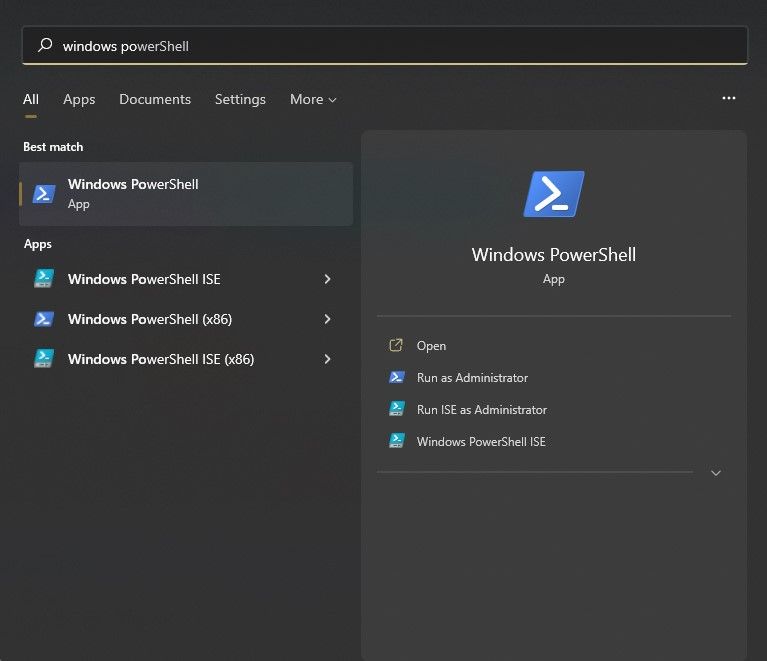
Task: Click the large PowerShell icon in details pane
Action: 554,194
